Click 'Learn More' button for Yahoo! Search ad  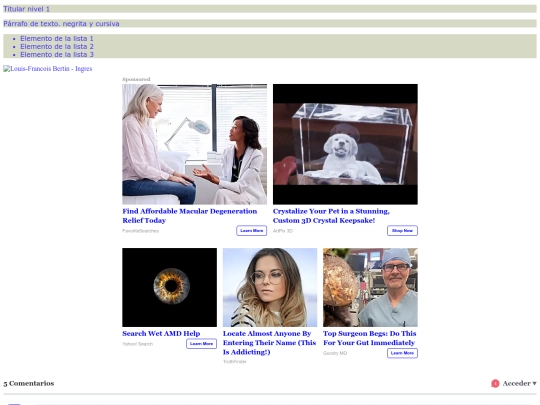pos(201,344)
